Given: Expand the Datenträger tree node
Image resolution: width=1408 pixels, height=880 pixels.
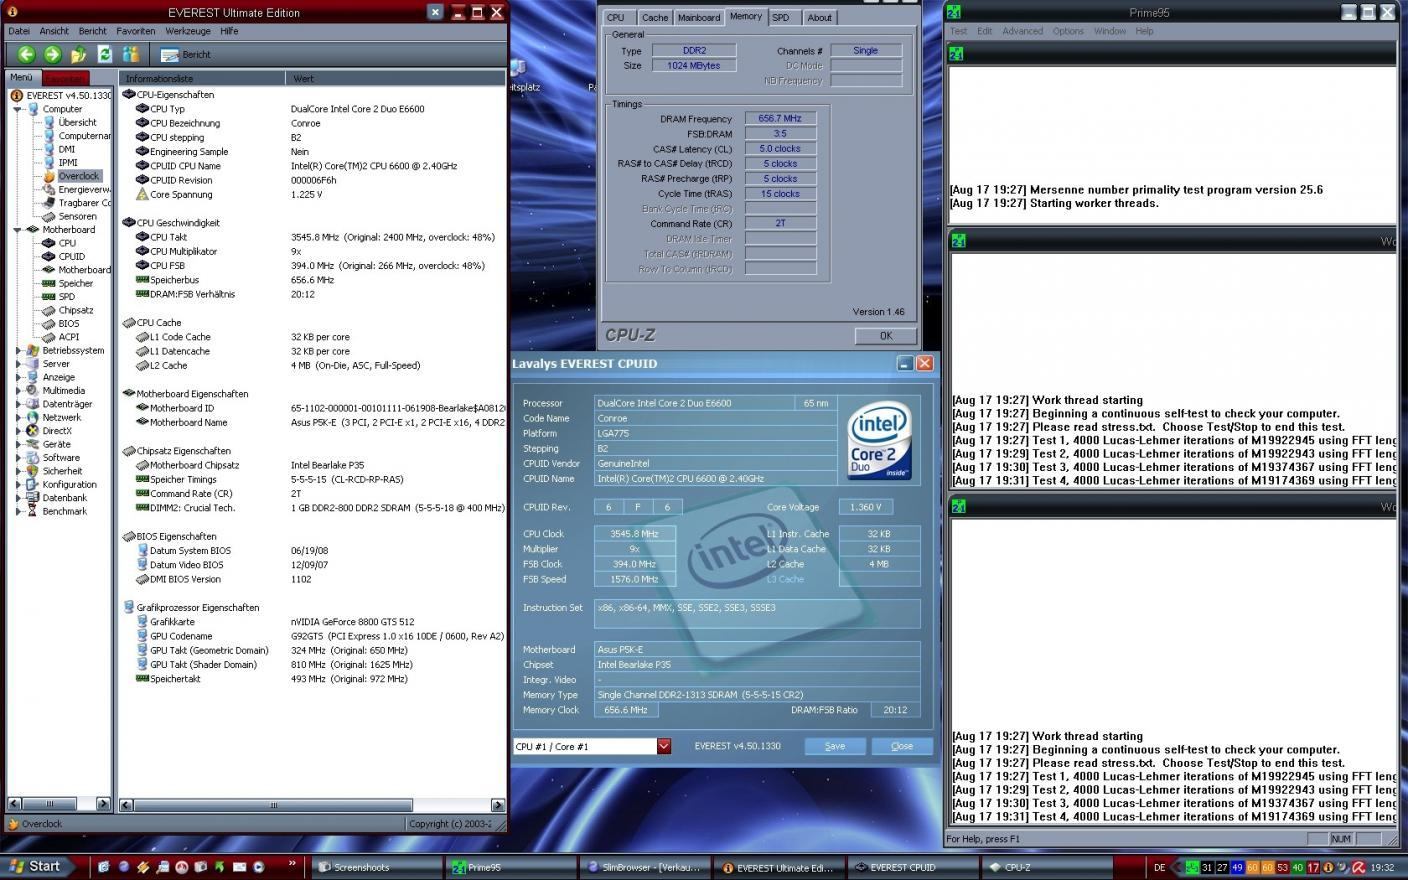Looking at the screenshot, I should (x=18, y=404).
